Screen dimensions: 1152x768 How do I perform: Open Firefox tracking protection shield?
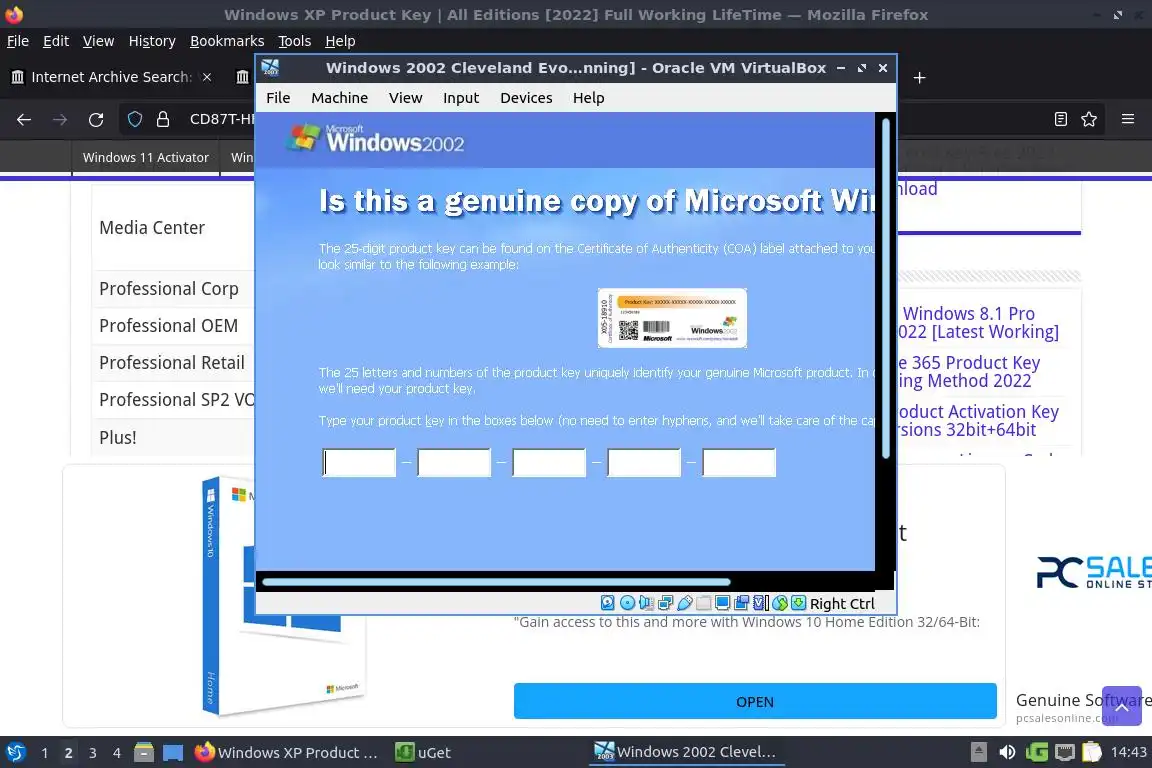[x=135, y=119]
